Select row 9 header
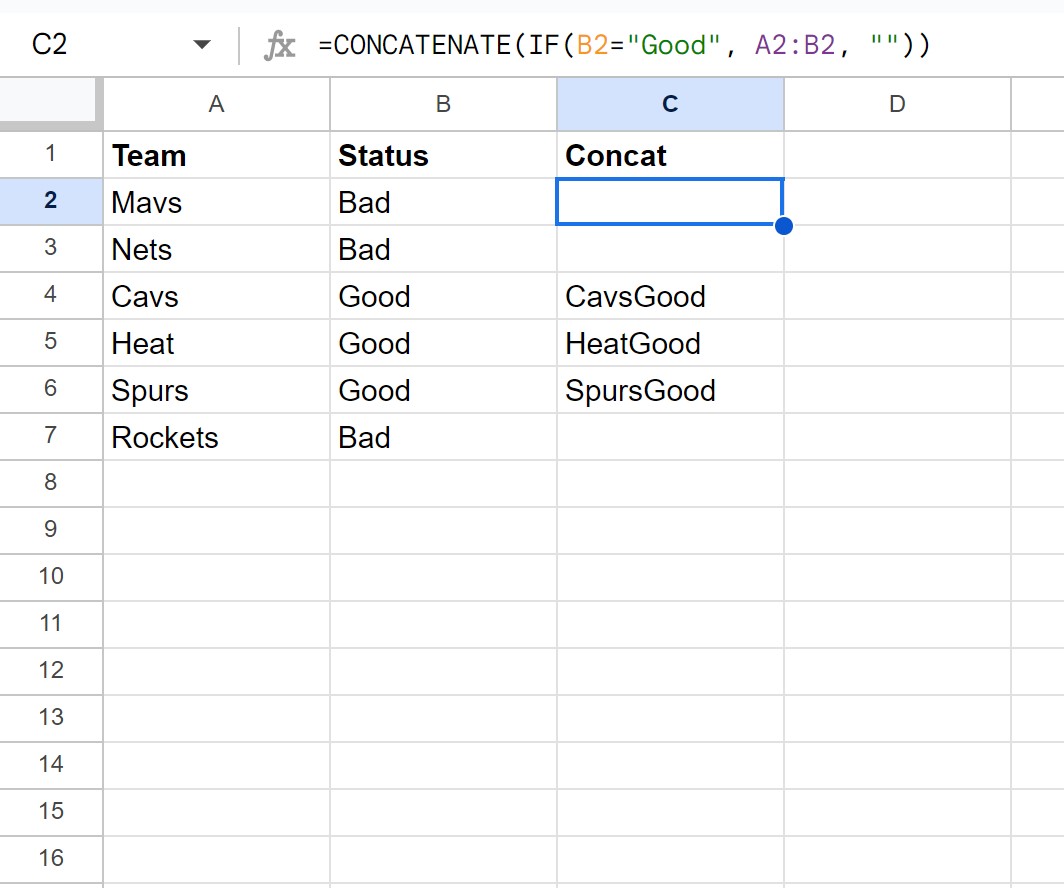1064x888 pixels. coord(51,530)
